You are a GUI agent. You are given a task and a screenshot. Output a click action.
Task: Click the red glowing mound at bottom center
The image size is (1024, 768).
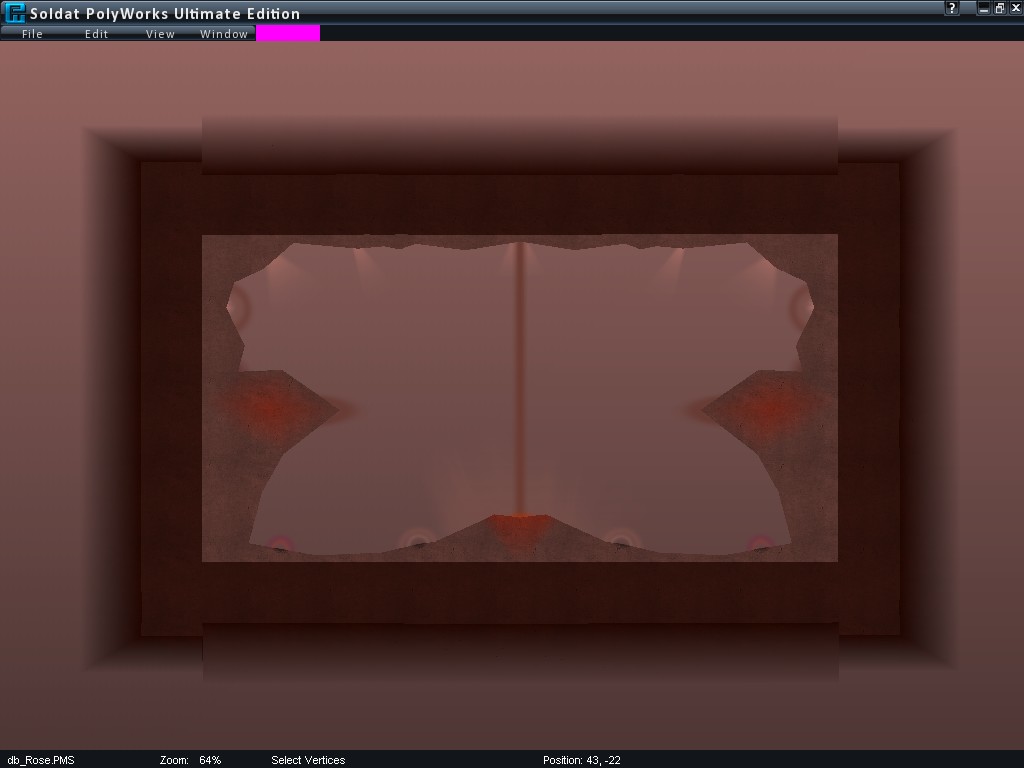519,527
